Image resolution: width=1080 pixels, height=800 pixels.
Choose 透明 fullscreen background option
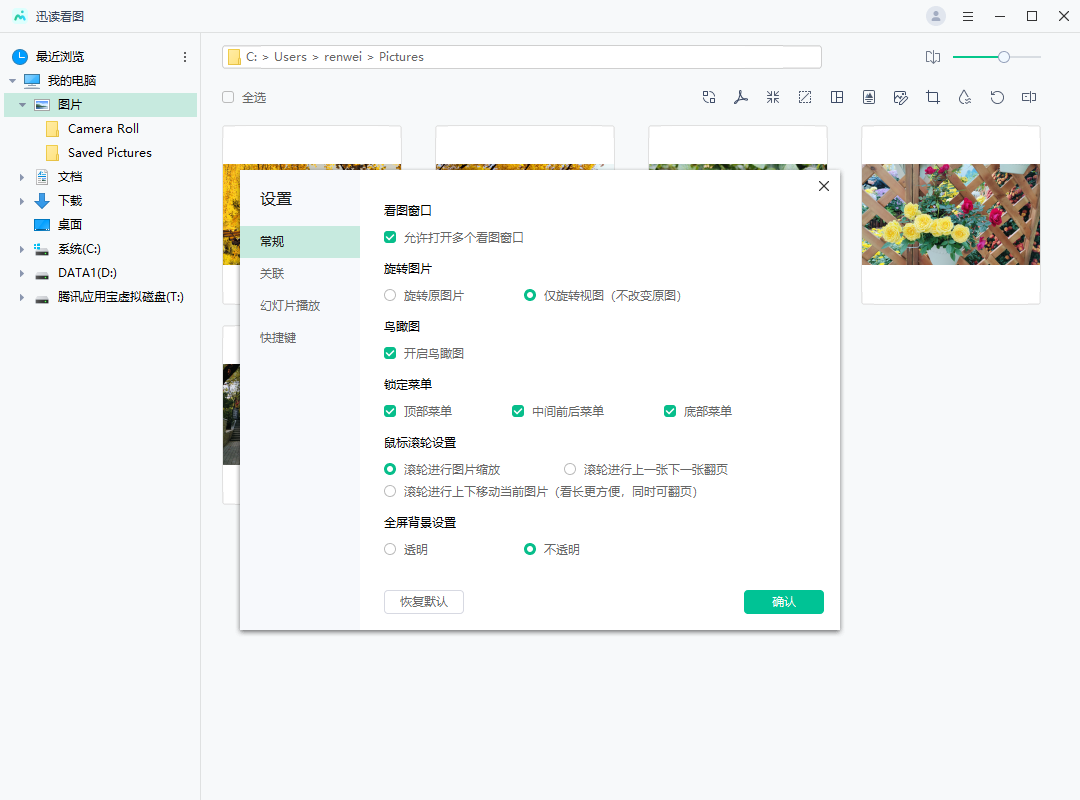point(390,549)
